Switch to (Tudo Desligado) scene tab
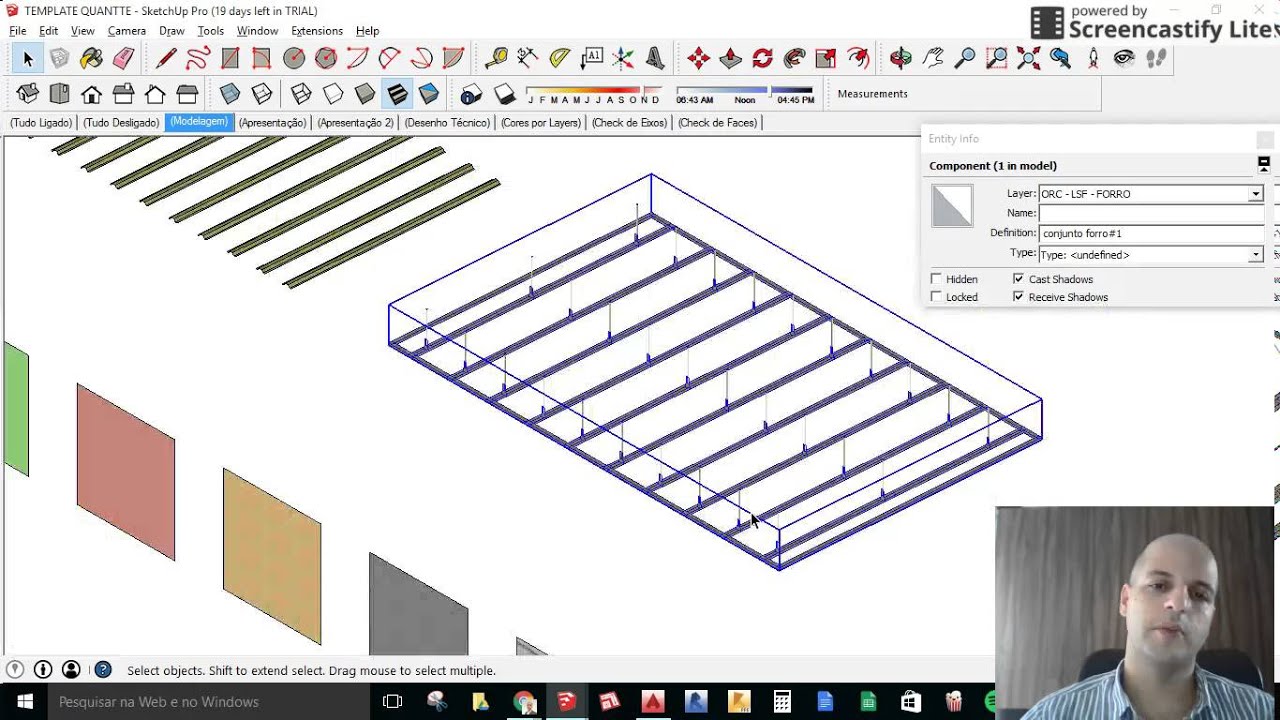 [x=121, y=123]
